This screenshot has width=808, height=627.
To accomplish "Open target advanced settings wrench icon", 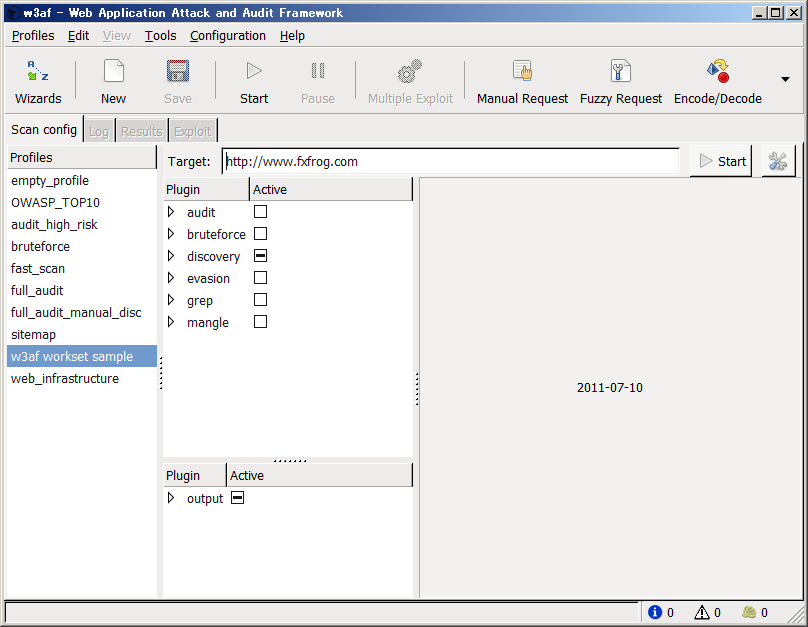I will tap(778, 161).
